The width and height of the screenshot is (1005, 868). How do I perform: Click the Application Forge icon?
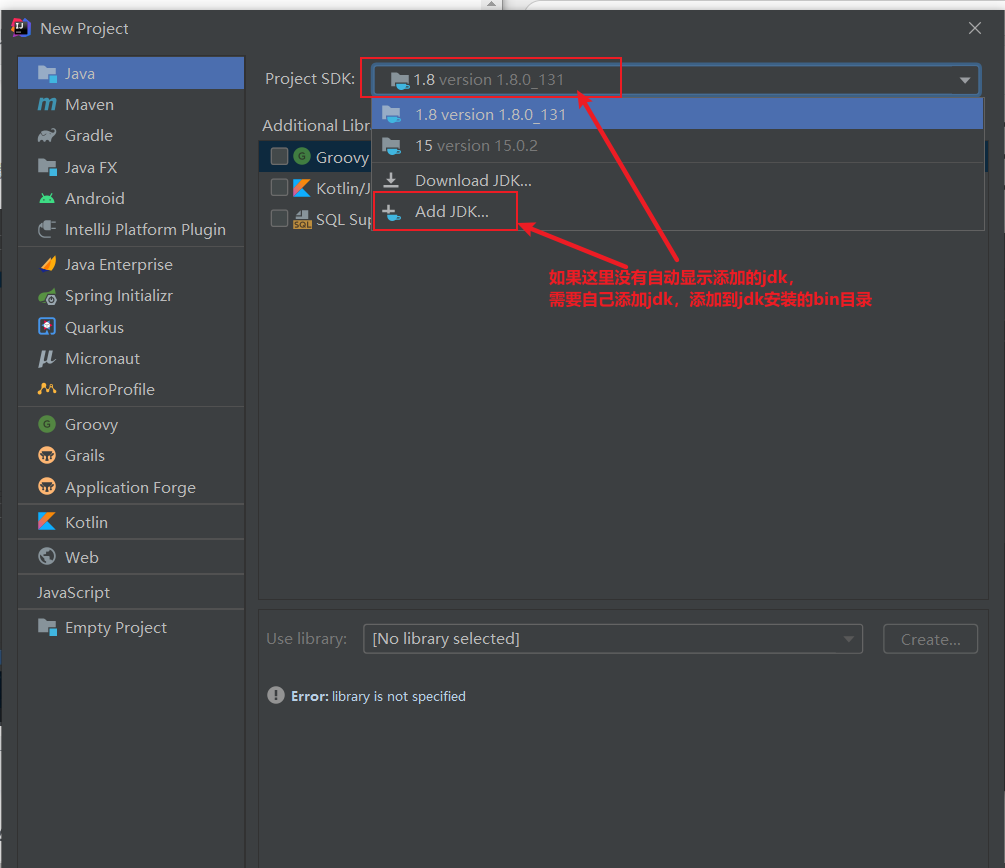point(47,487)
